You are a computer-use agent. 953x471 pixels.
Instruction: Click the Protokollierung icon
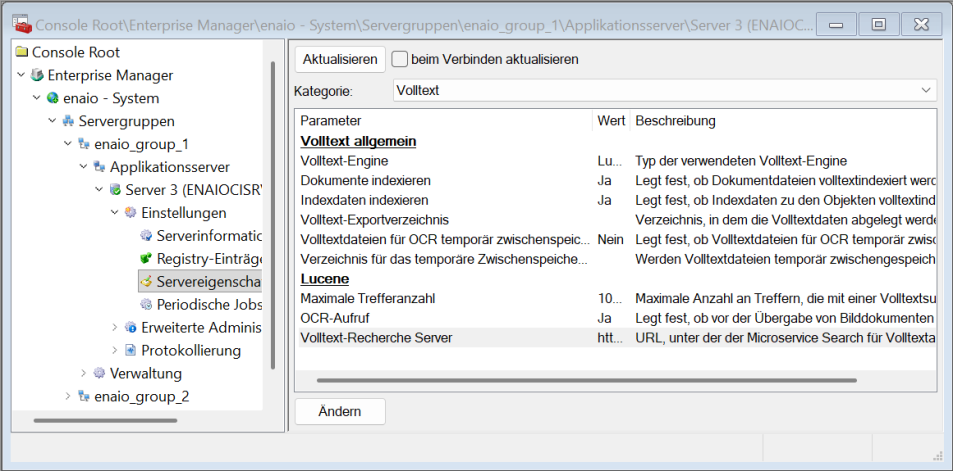130,350
